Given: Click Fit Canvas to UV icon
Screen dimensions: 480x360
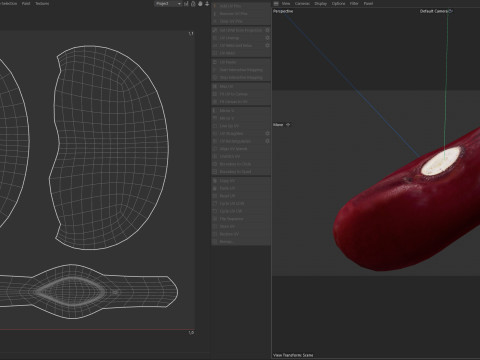Looking at the screenshot, I should 215,102.
